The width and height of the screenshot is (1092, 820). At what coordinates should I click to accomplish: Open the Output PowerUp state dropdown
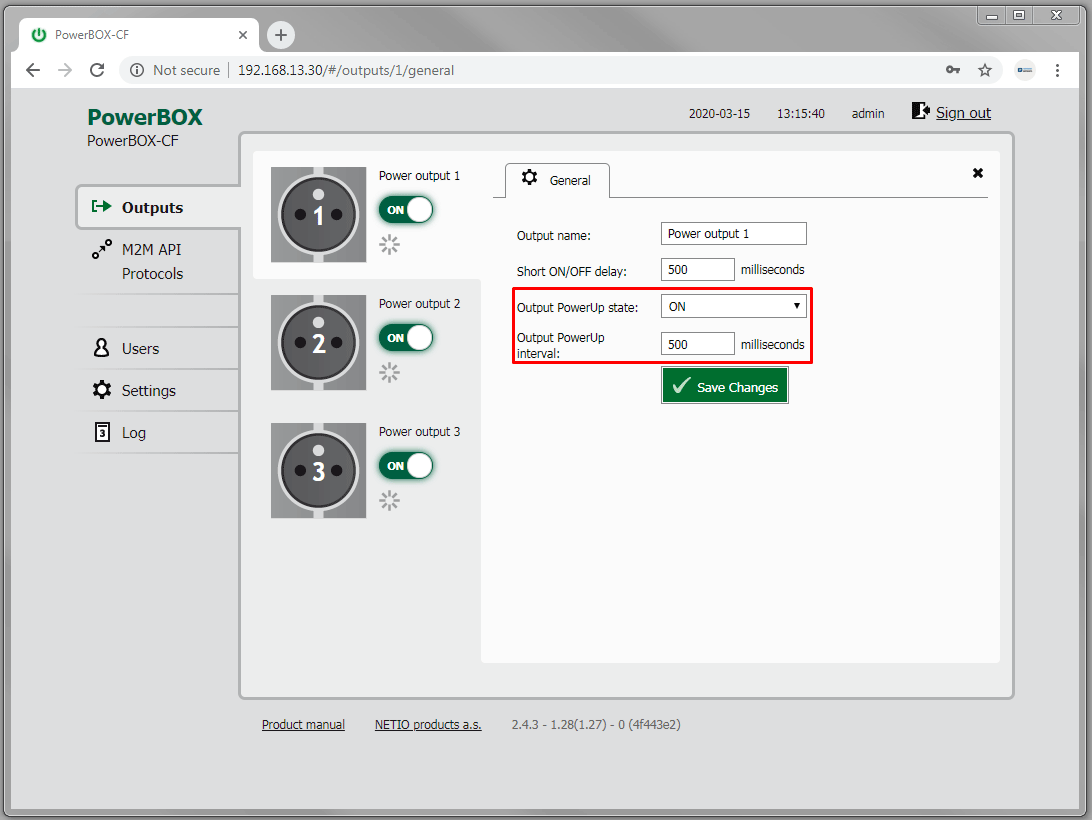coord(733,307)
